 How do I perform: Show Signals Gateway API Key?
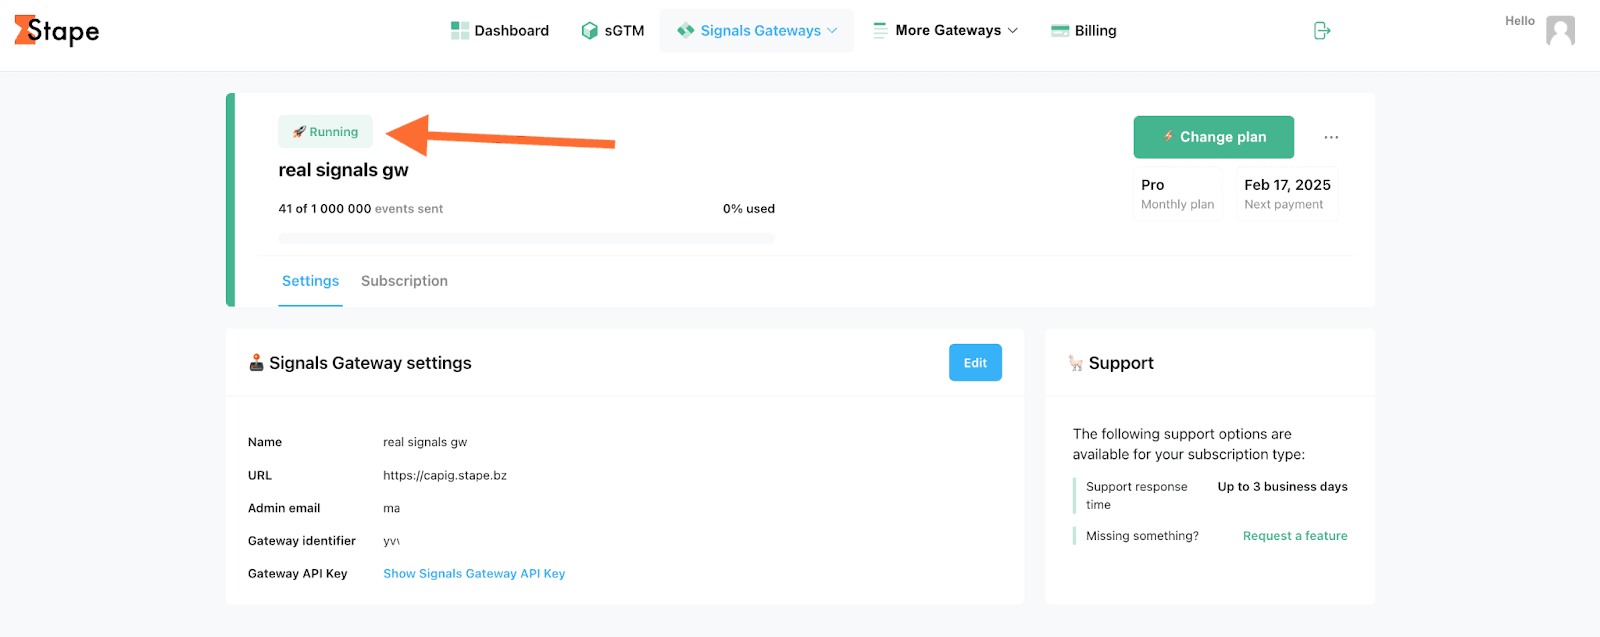(474, 574)
